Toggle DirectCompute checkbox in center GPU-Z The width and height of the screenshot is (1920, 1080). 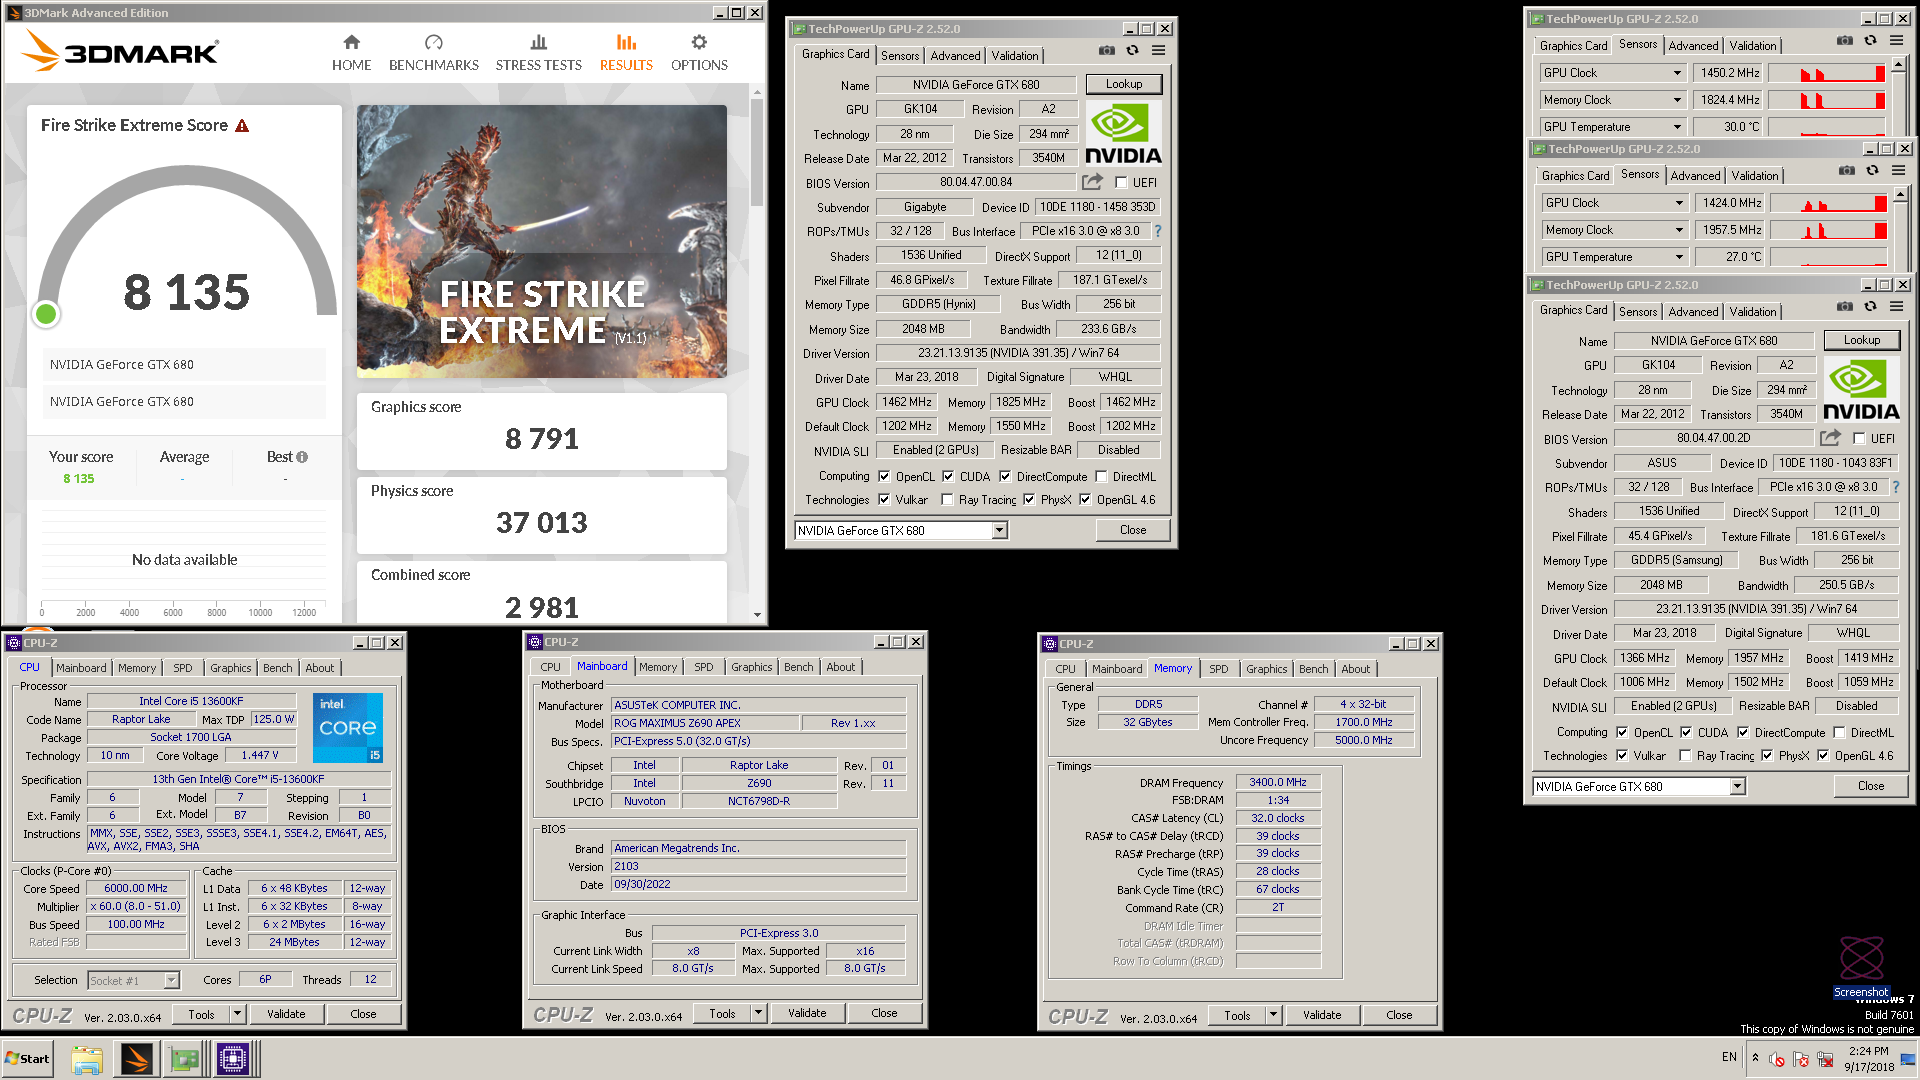pyautogui.click(x=1005, y=477)
